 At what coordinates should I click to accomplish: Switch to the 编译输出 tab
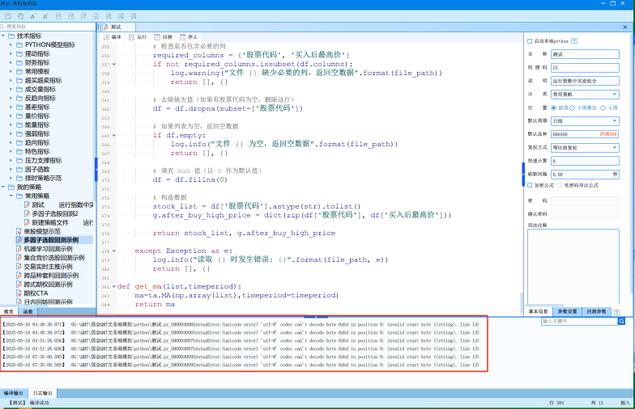14,393
